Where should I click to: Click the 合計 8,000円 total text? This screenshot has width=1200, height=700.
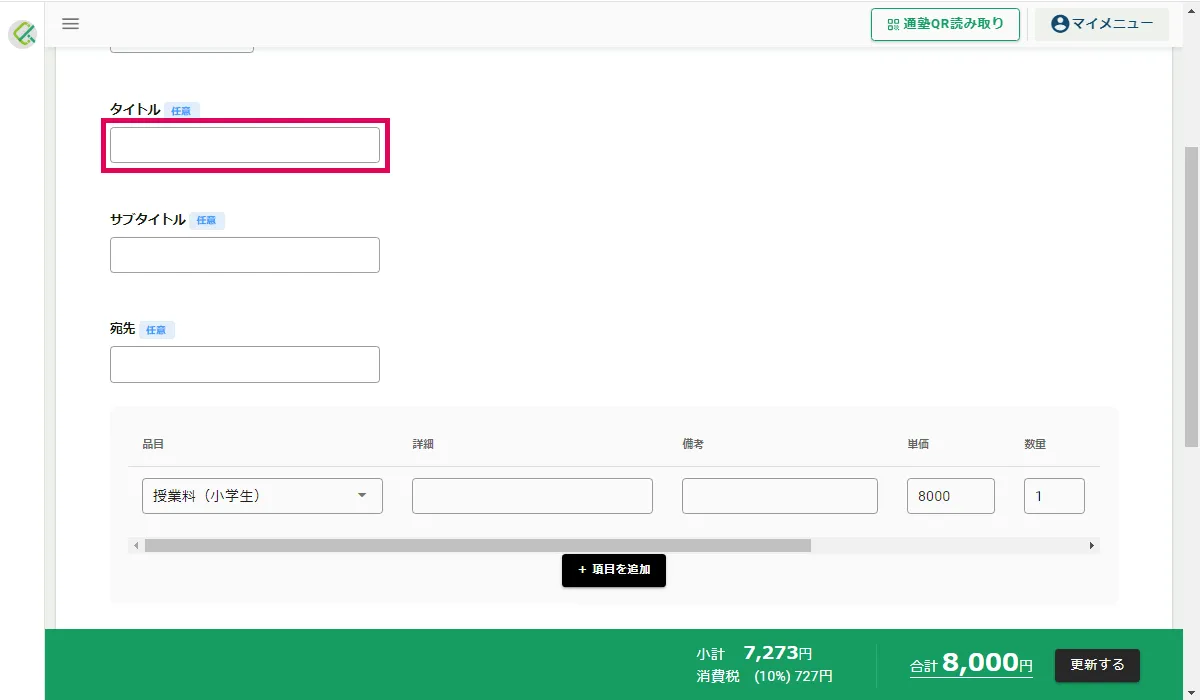click(971, 664)
